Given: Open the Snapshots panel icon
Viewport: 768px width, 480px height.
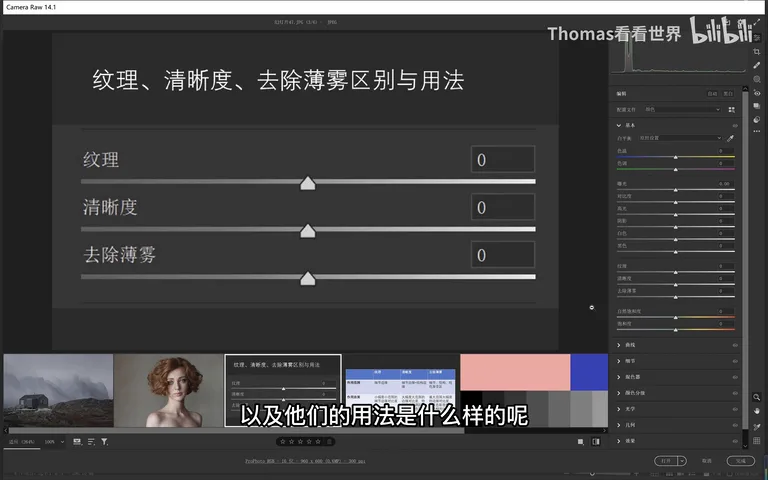Looking at the screenshot, I should (757, 105).
